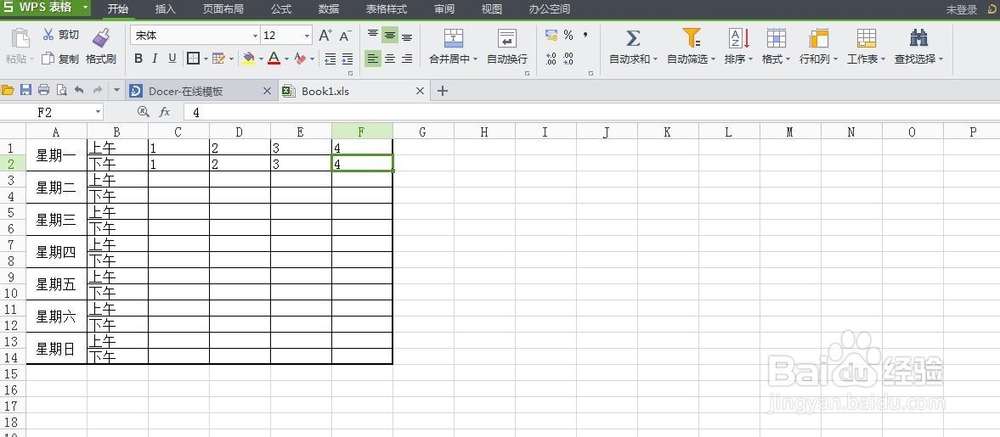The image size is (1000, 437).
Task: Toggle center horizontal alignment
Action: (x=390, y=59)
